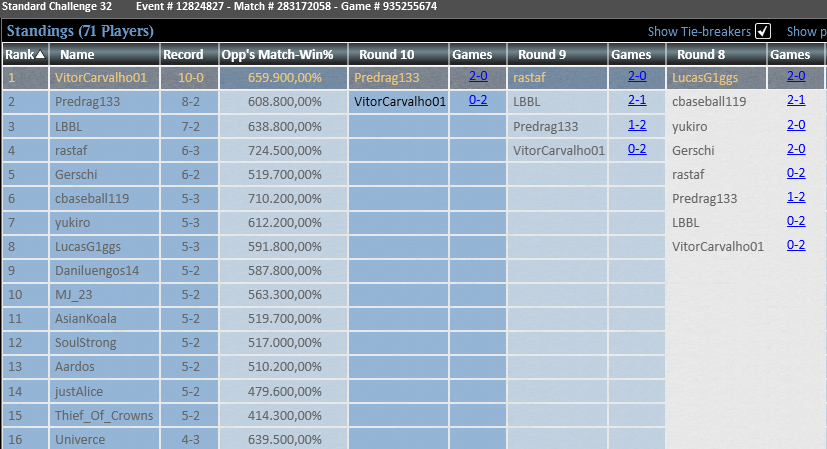Open Round 8 2-0 result versus LucasG1ggs
This screenshot has height=449, width=827.
[796, 76]
